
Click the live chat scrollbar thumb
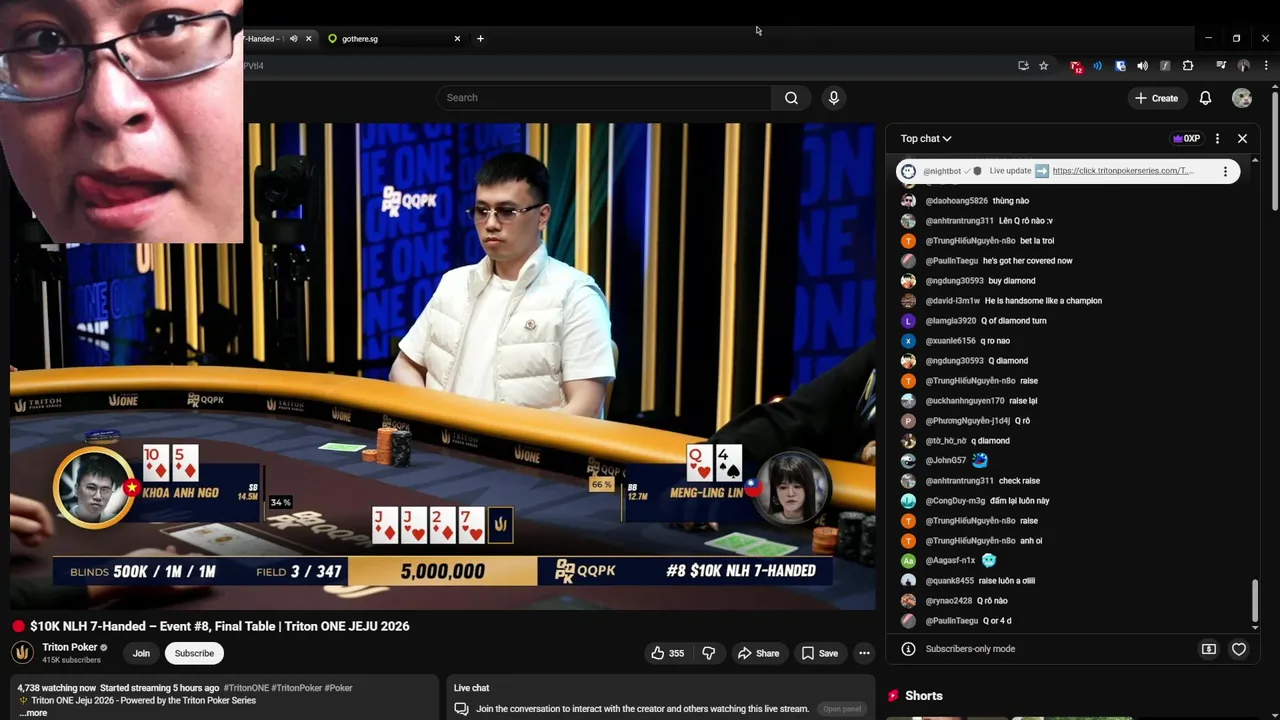(x=1255, y=600)
